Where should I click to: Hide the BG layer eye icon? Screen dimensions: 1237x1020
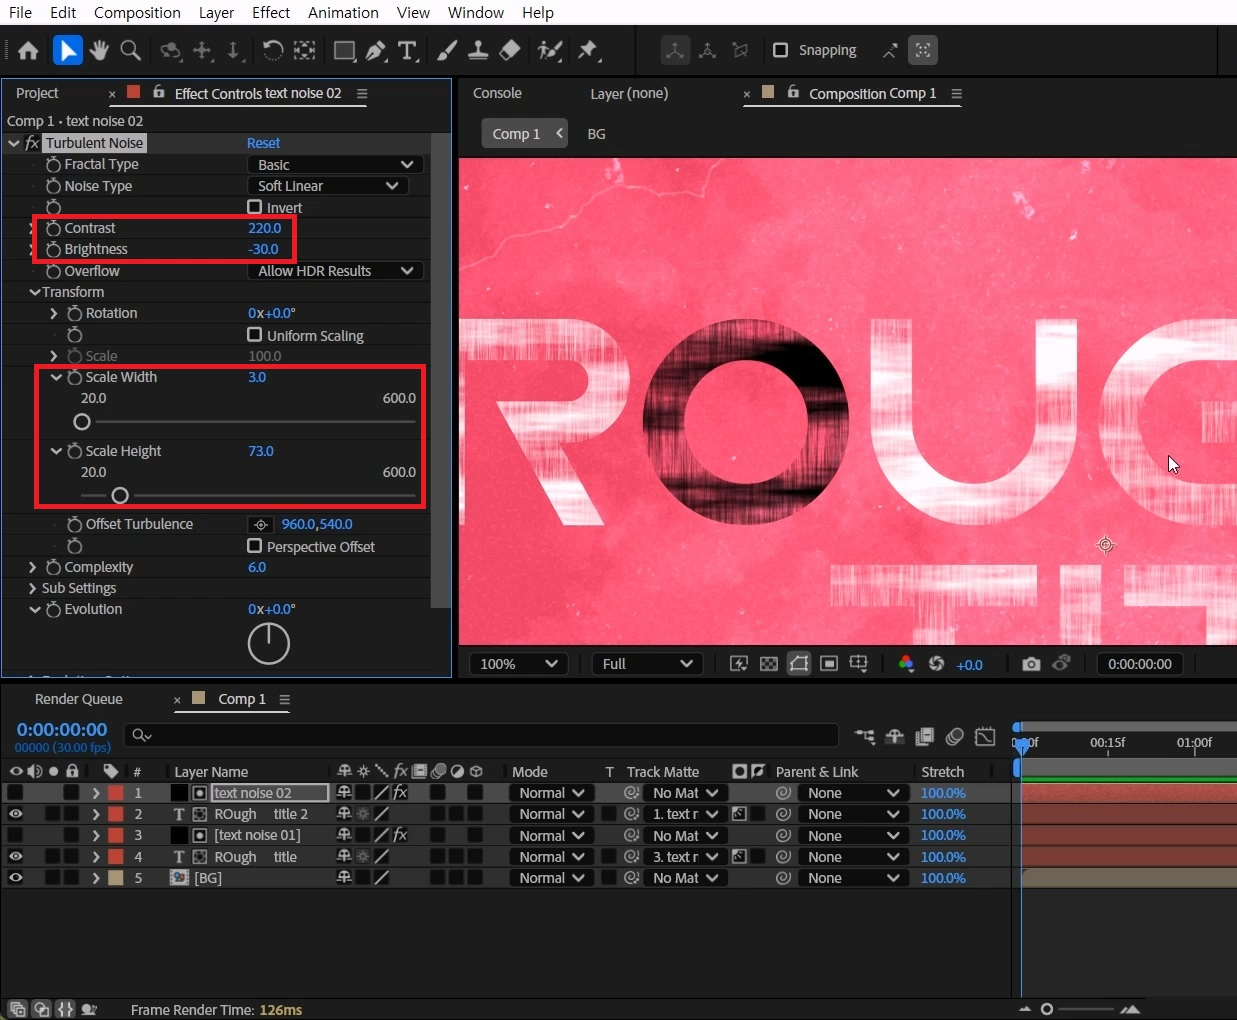click(15, 878)
